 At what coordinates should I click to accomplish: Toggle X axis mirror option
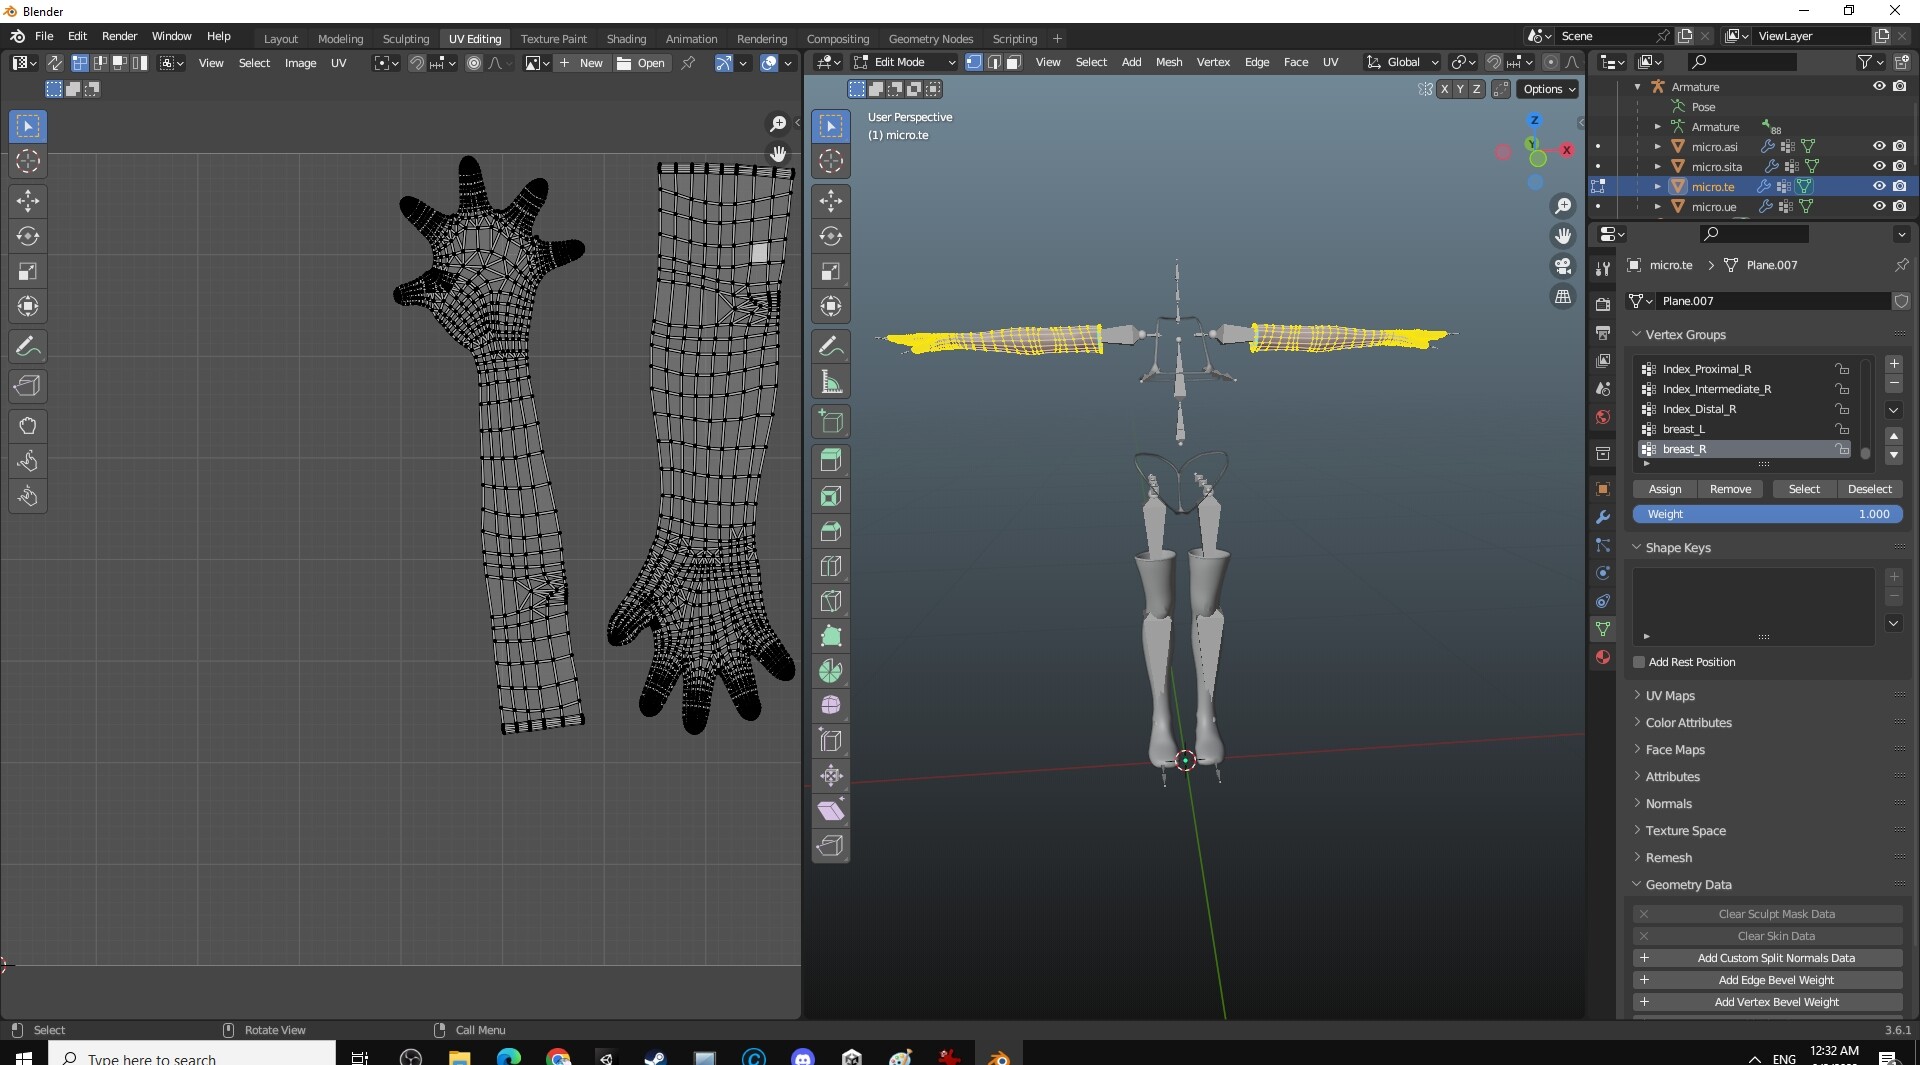tap(1444, 89)
